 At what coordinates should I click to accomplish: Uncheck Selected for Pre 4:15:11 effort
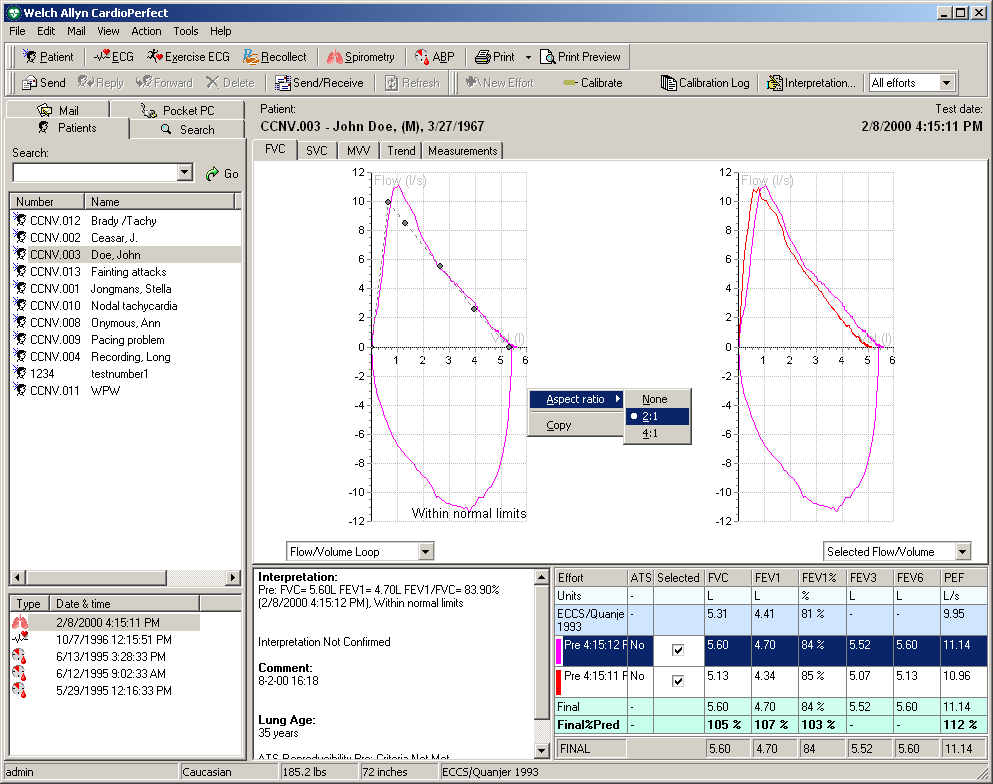(678, 681)
